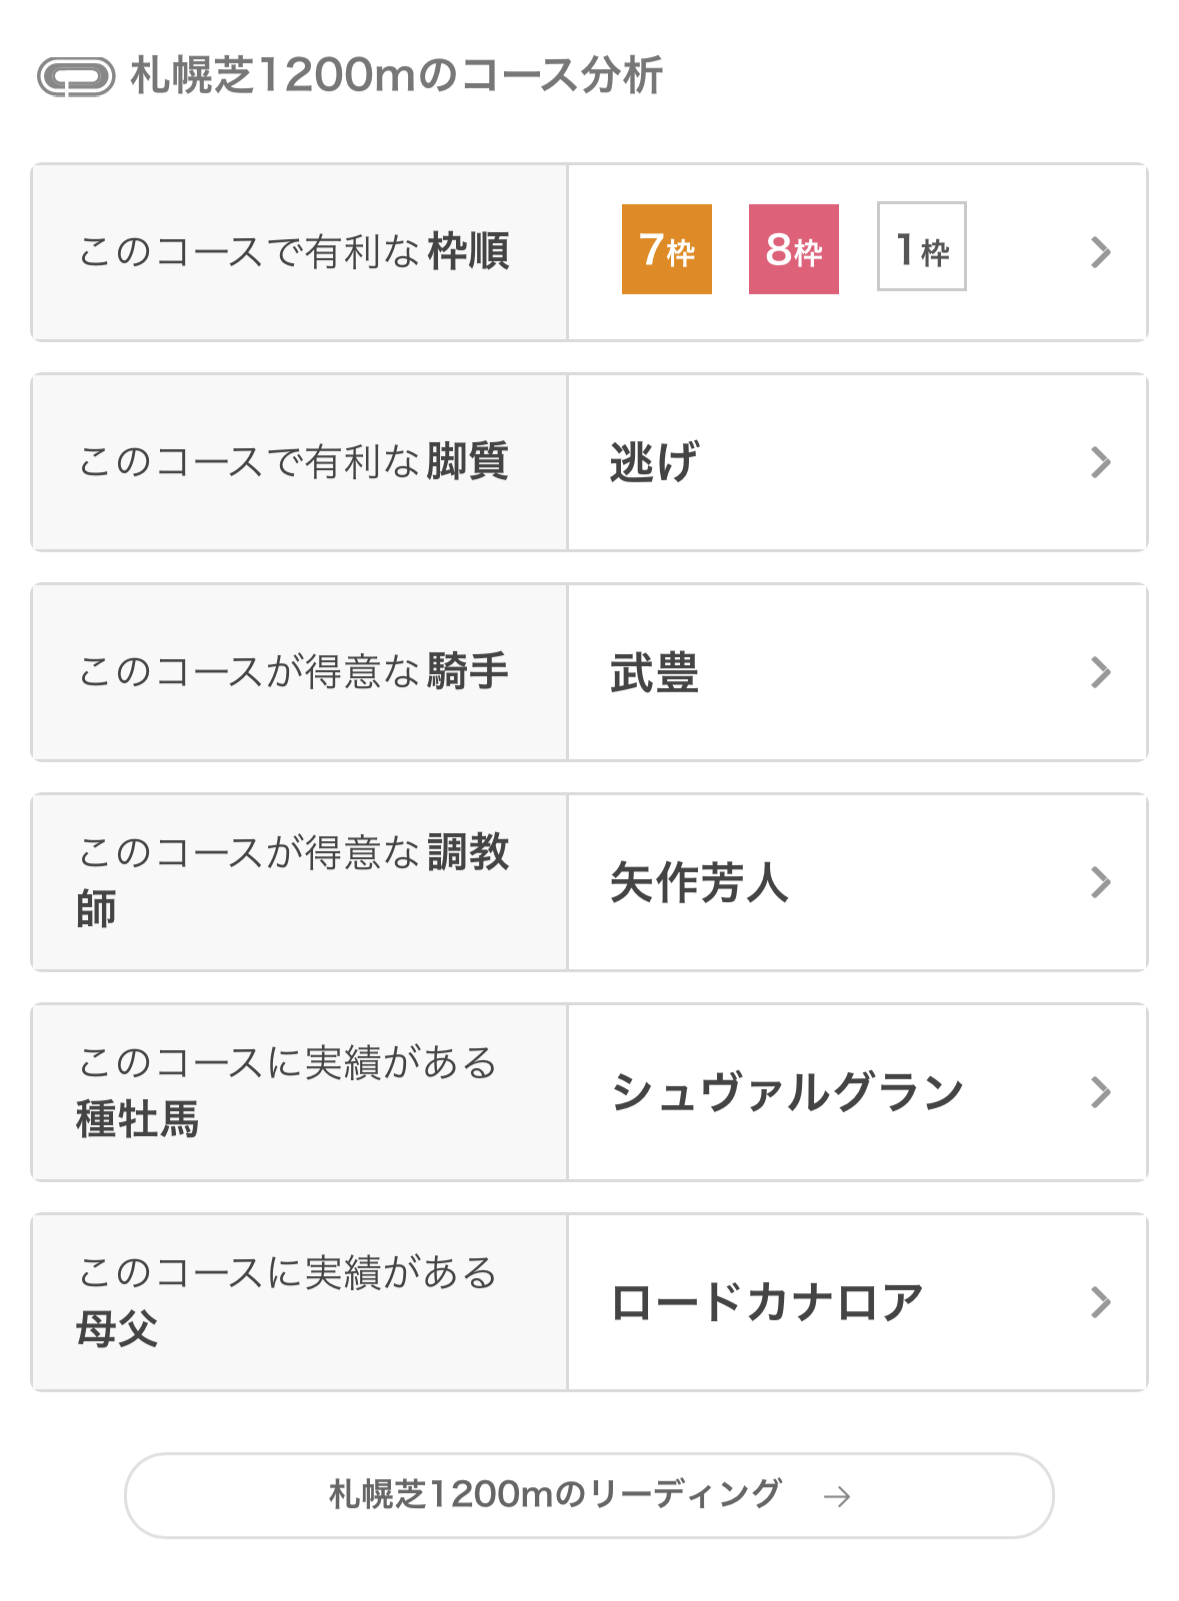Open trainer 矢作芳人 details
1179x1601 pixels.
699,882
